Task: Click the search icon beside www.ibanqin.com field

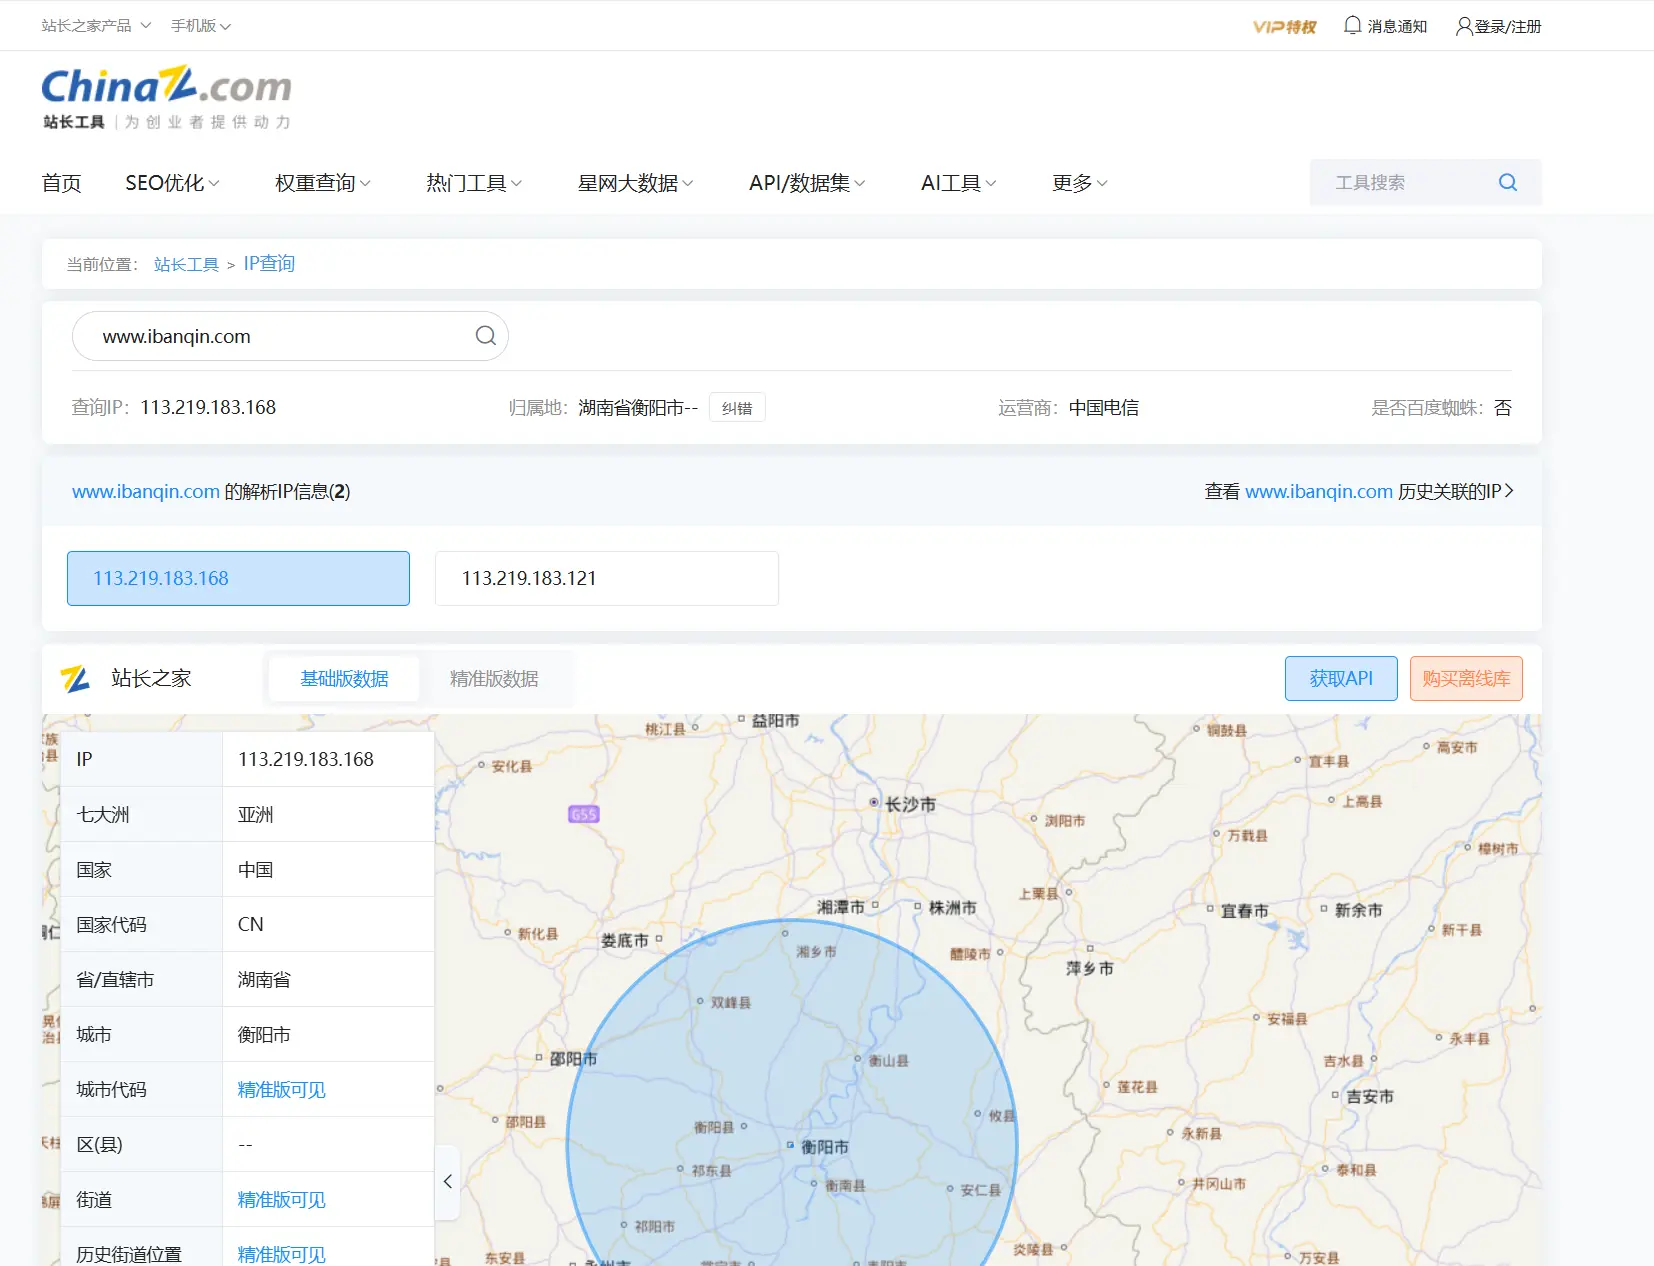Action: [x=485, y=336]
